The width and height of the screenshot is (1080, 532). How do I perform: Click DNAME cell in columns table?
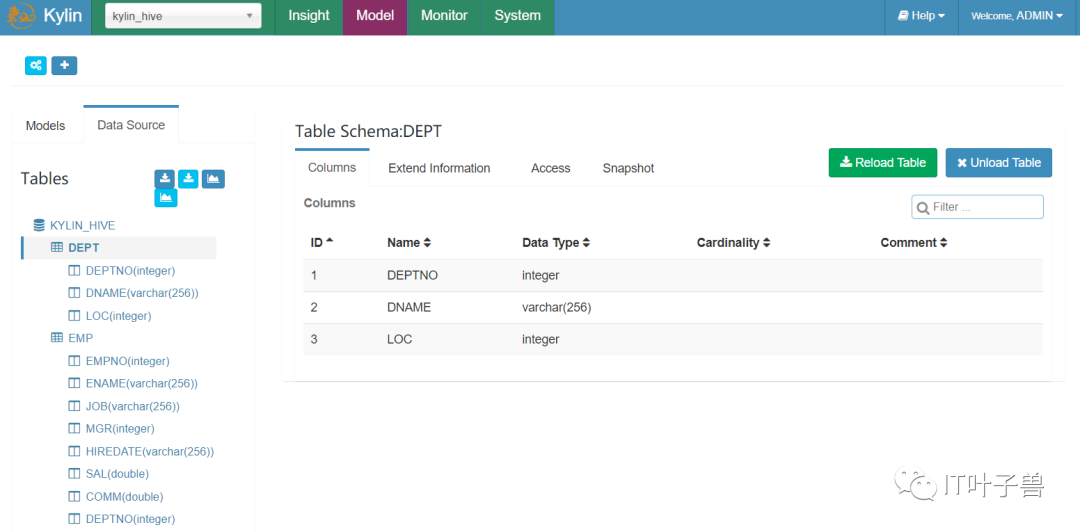click(x=409, y=307)
